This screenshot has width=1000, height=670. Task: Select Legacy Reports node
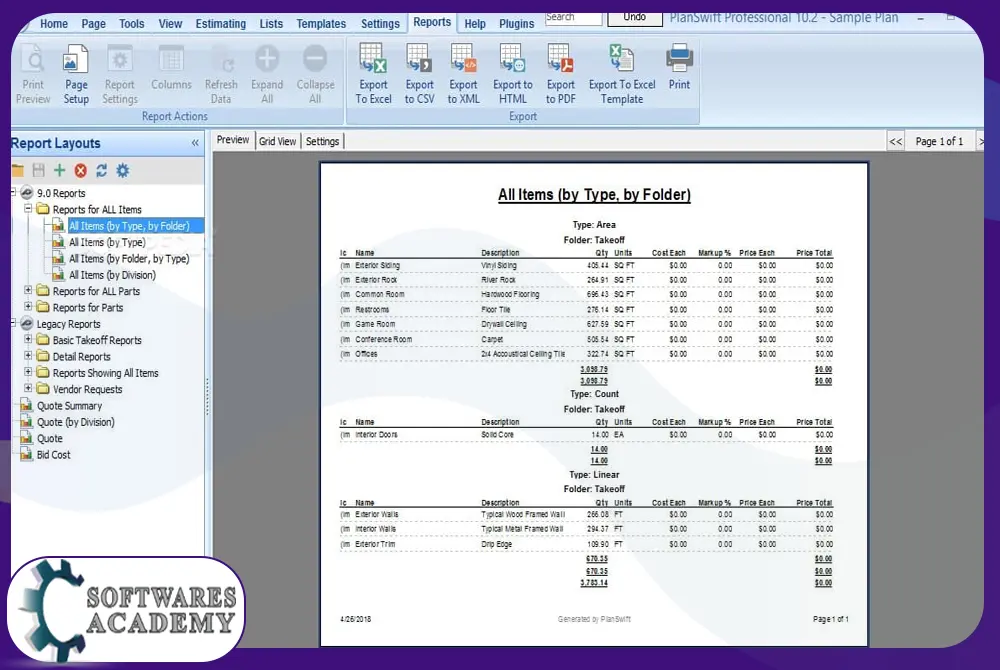[x=68, y=324]
